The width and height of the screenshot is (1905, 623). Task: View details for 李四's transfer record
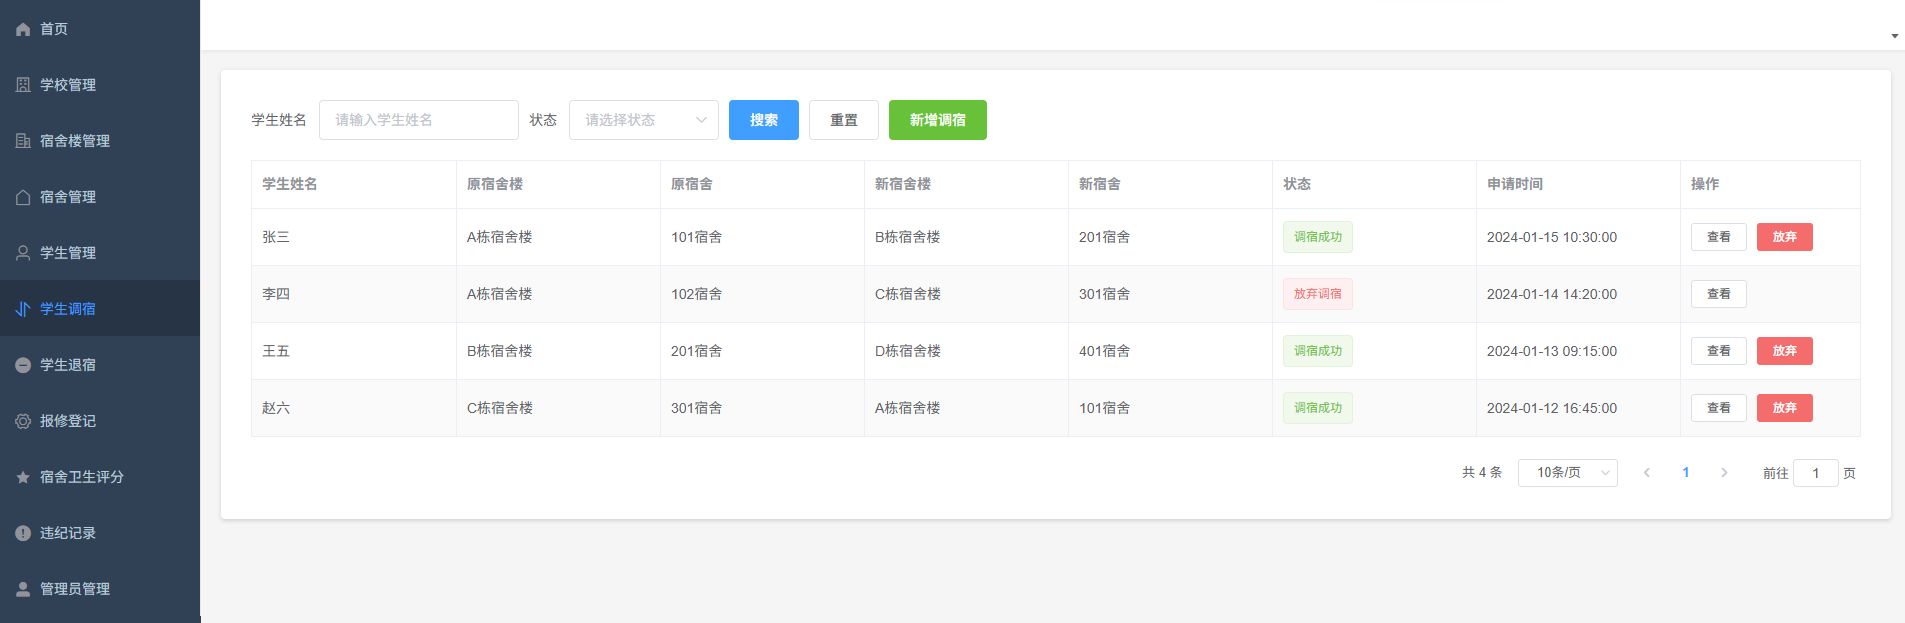pyautogui.click(x=1718, y=294)
